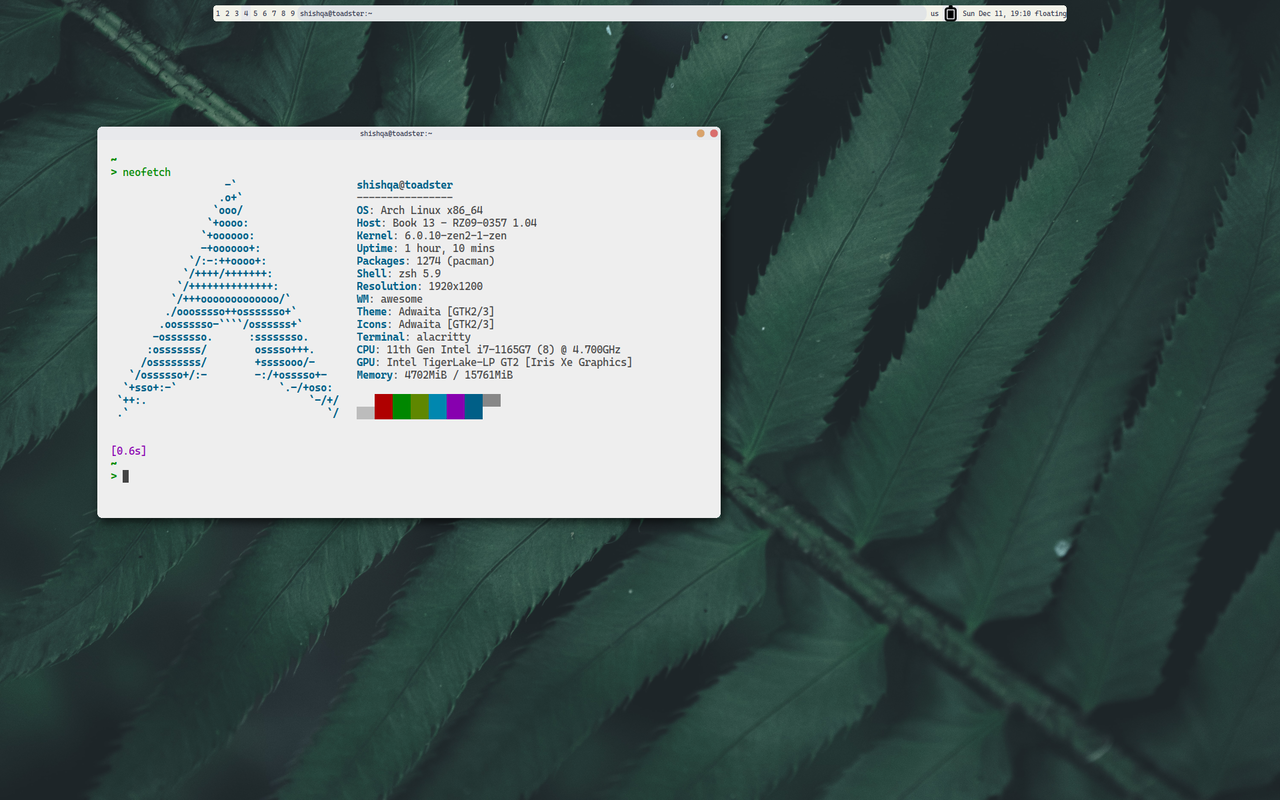
Task: Select workspace tag 4 in the bar
Action: [x=246, y=14]
